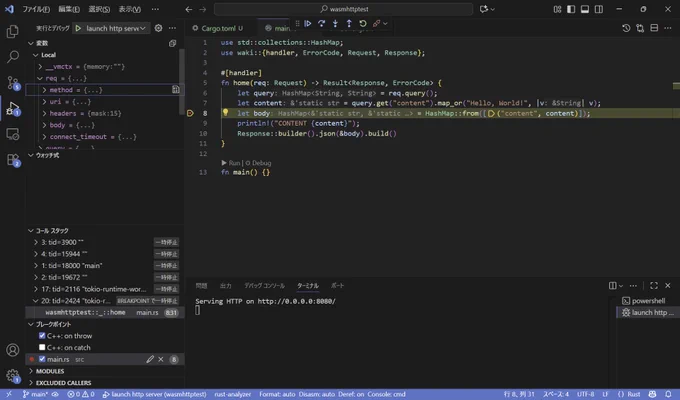The width and height of the screenshot is (680, 400).
Task: Collapse the Watch expressions section
Action: pos(31,155)
